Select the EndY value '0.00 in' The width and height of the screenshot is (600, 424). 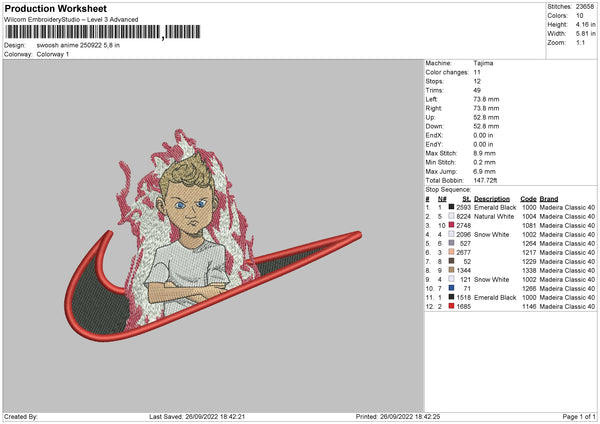pyautogui.click(x=483, y=144)
